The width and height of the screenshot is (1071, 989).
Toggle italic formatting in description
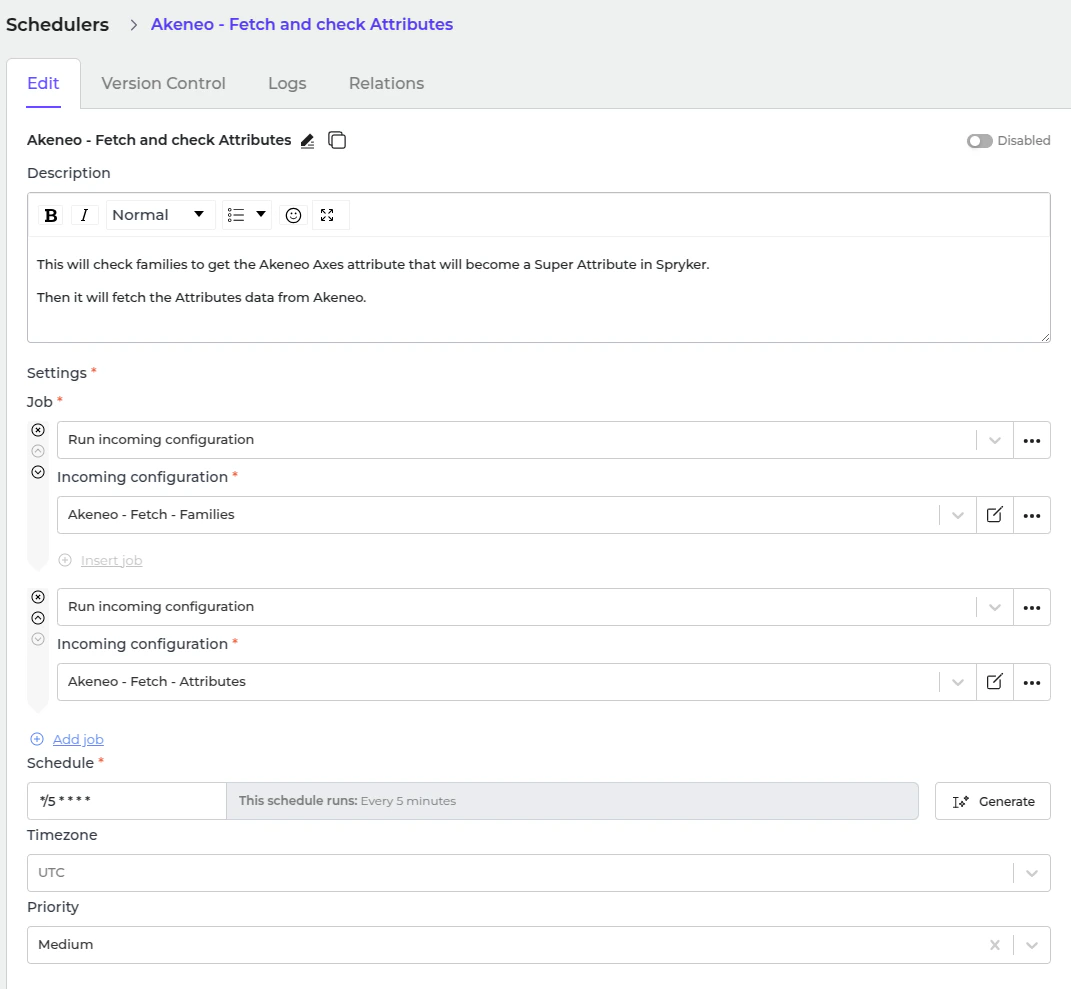[x=84, y=215]
